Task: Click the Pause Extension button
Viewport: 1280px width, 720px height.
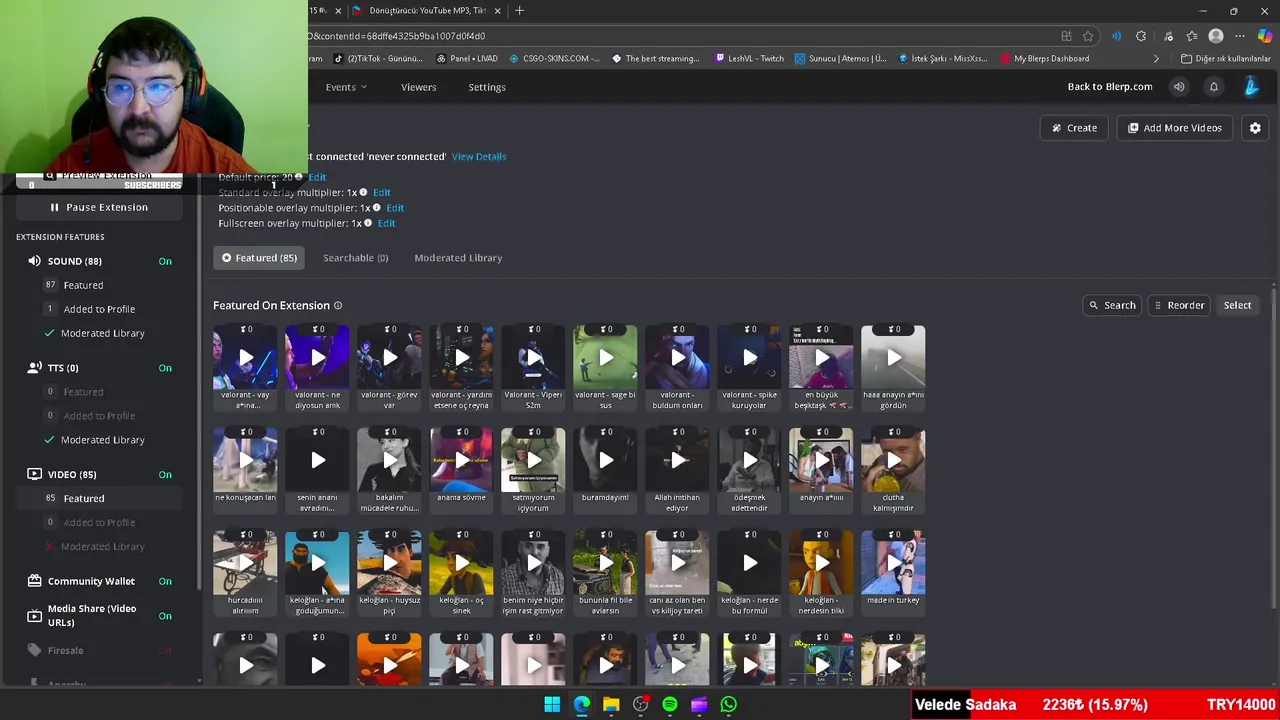Action: click(x=99, y=207)
